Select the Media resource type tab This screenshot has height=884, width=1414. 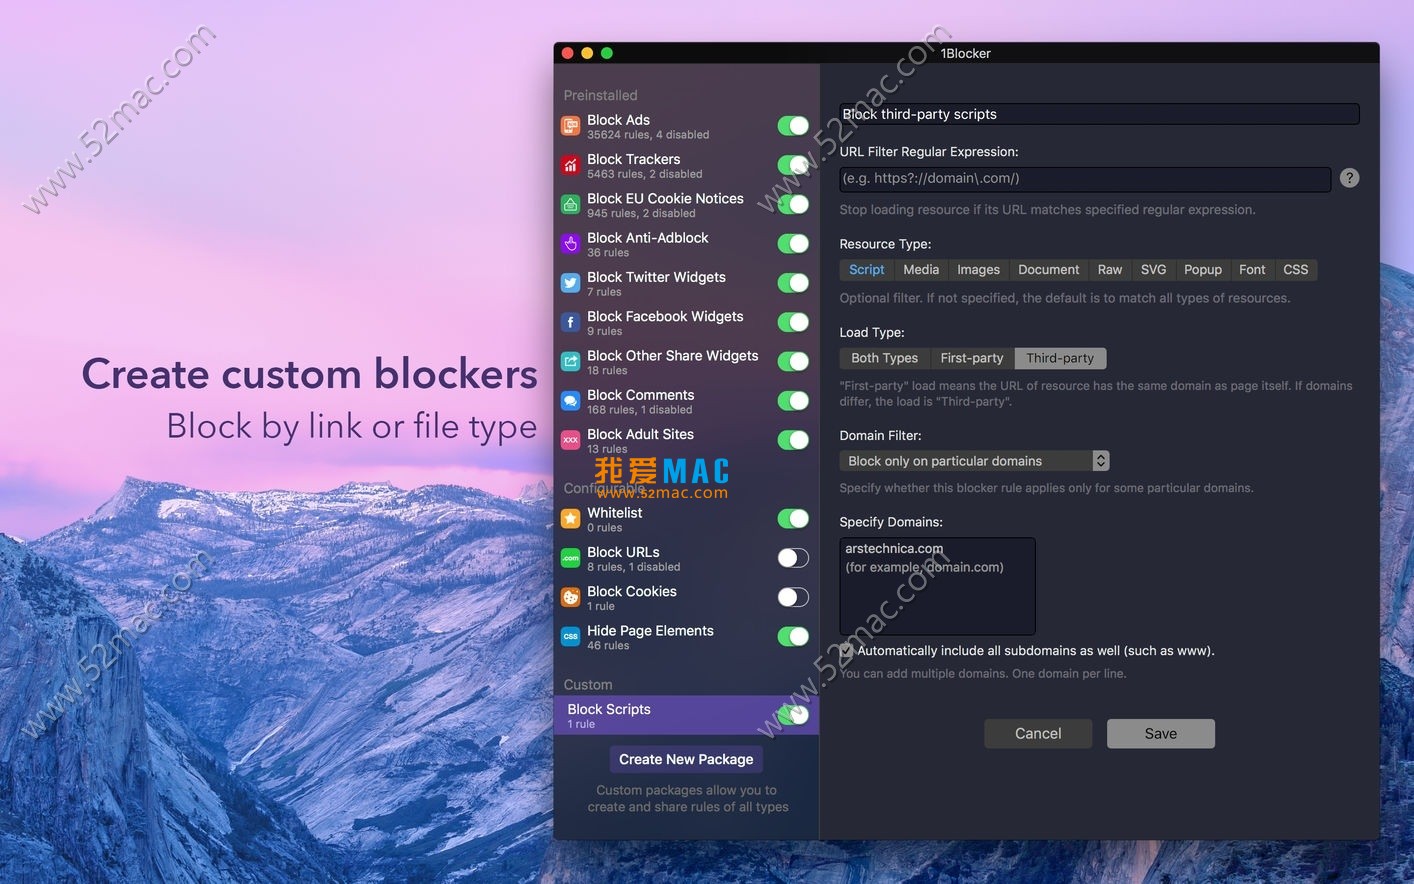tap(920, 269)
